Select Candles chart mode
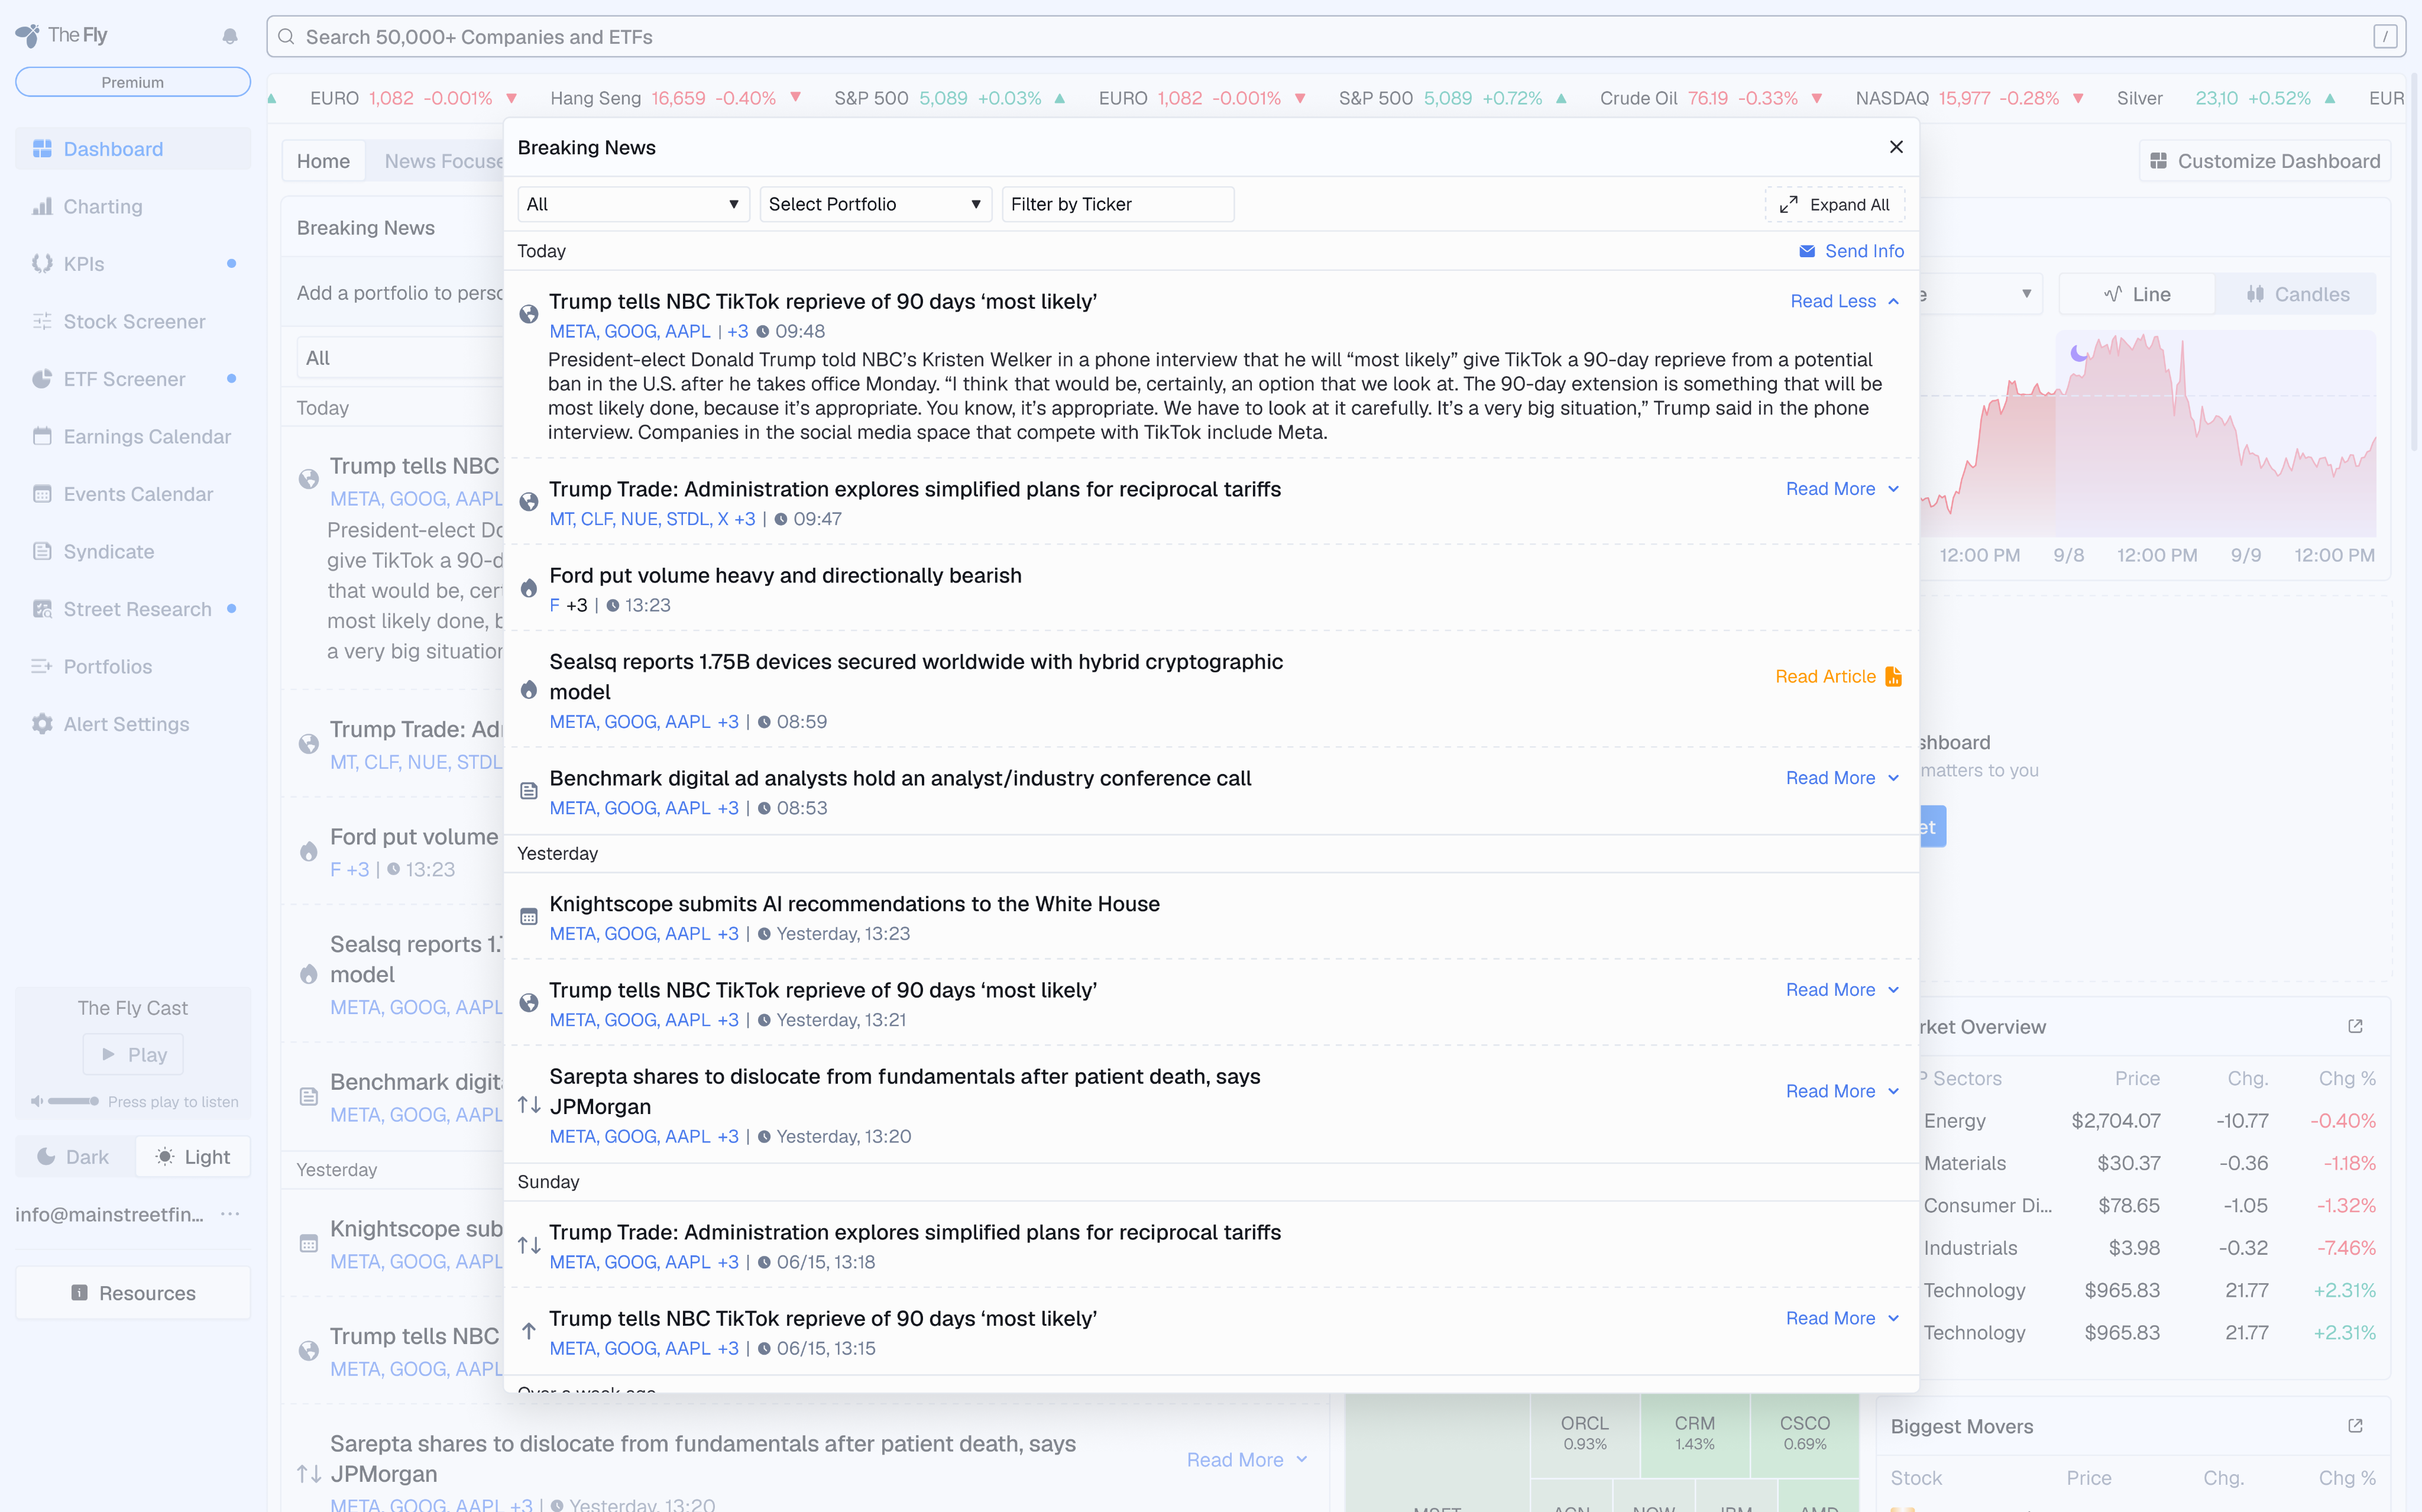The width and height of the screenshot is (2422, 1512). point(2297,294)
